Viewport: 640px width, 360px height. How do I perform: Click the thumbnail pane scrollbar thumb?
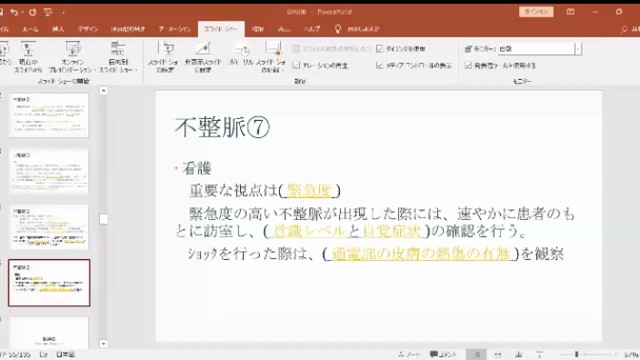pyautogui.click(x=104, y=219)
